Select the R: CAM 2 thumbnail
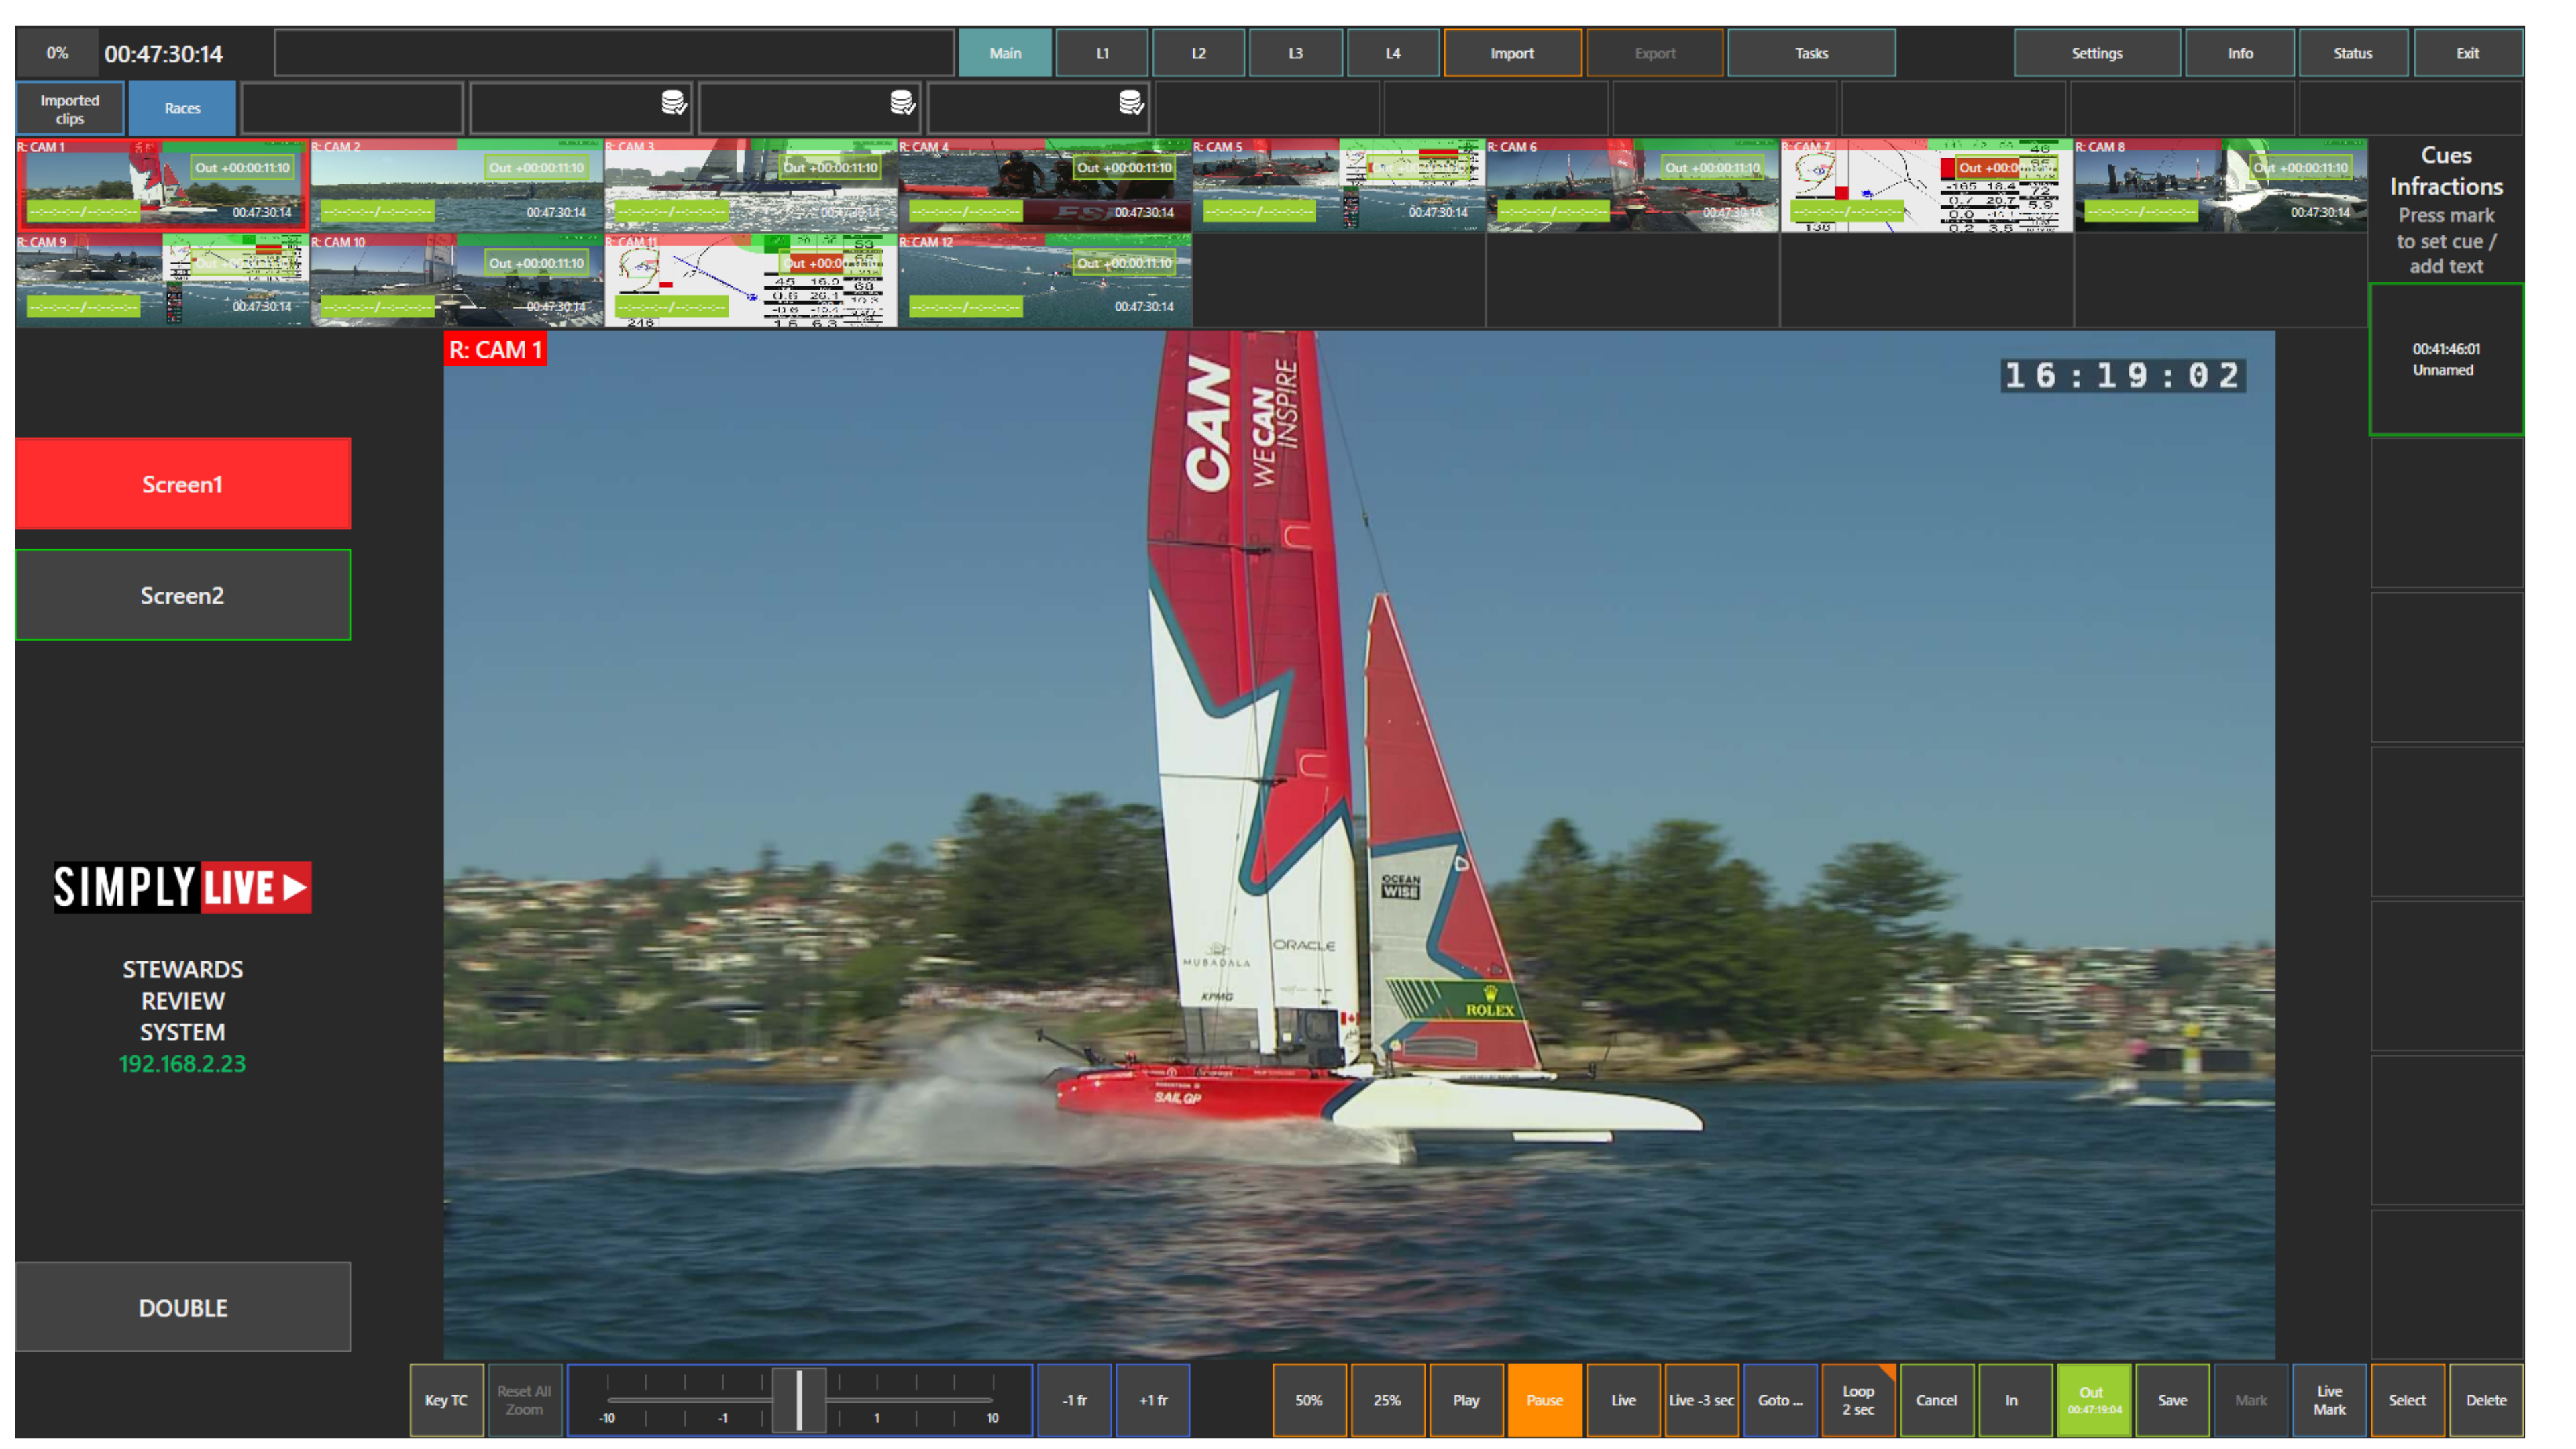 [456, 185]
